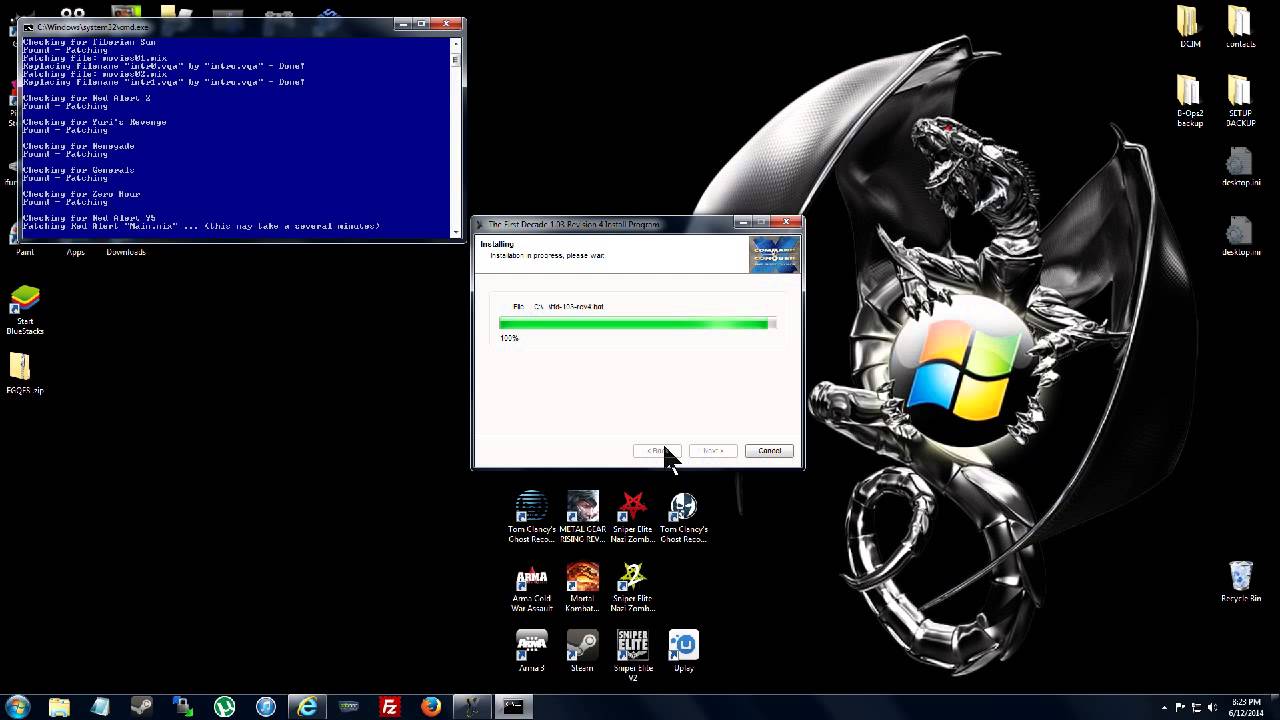Click "Checking for Yuri's Revenge" line in cmd

point(95,122)
